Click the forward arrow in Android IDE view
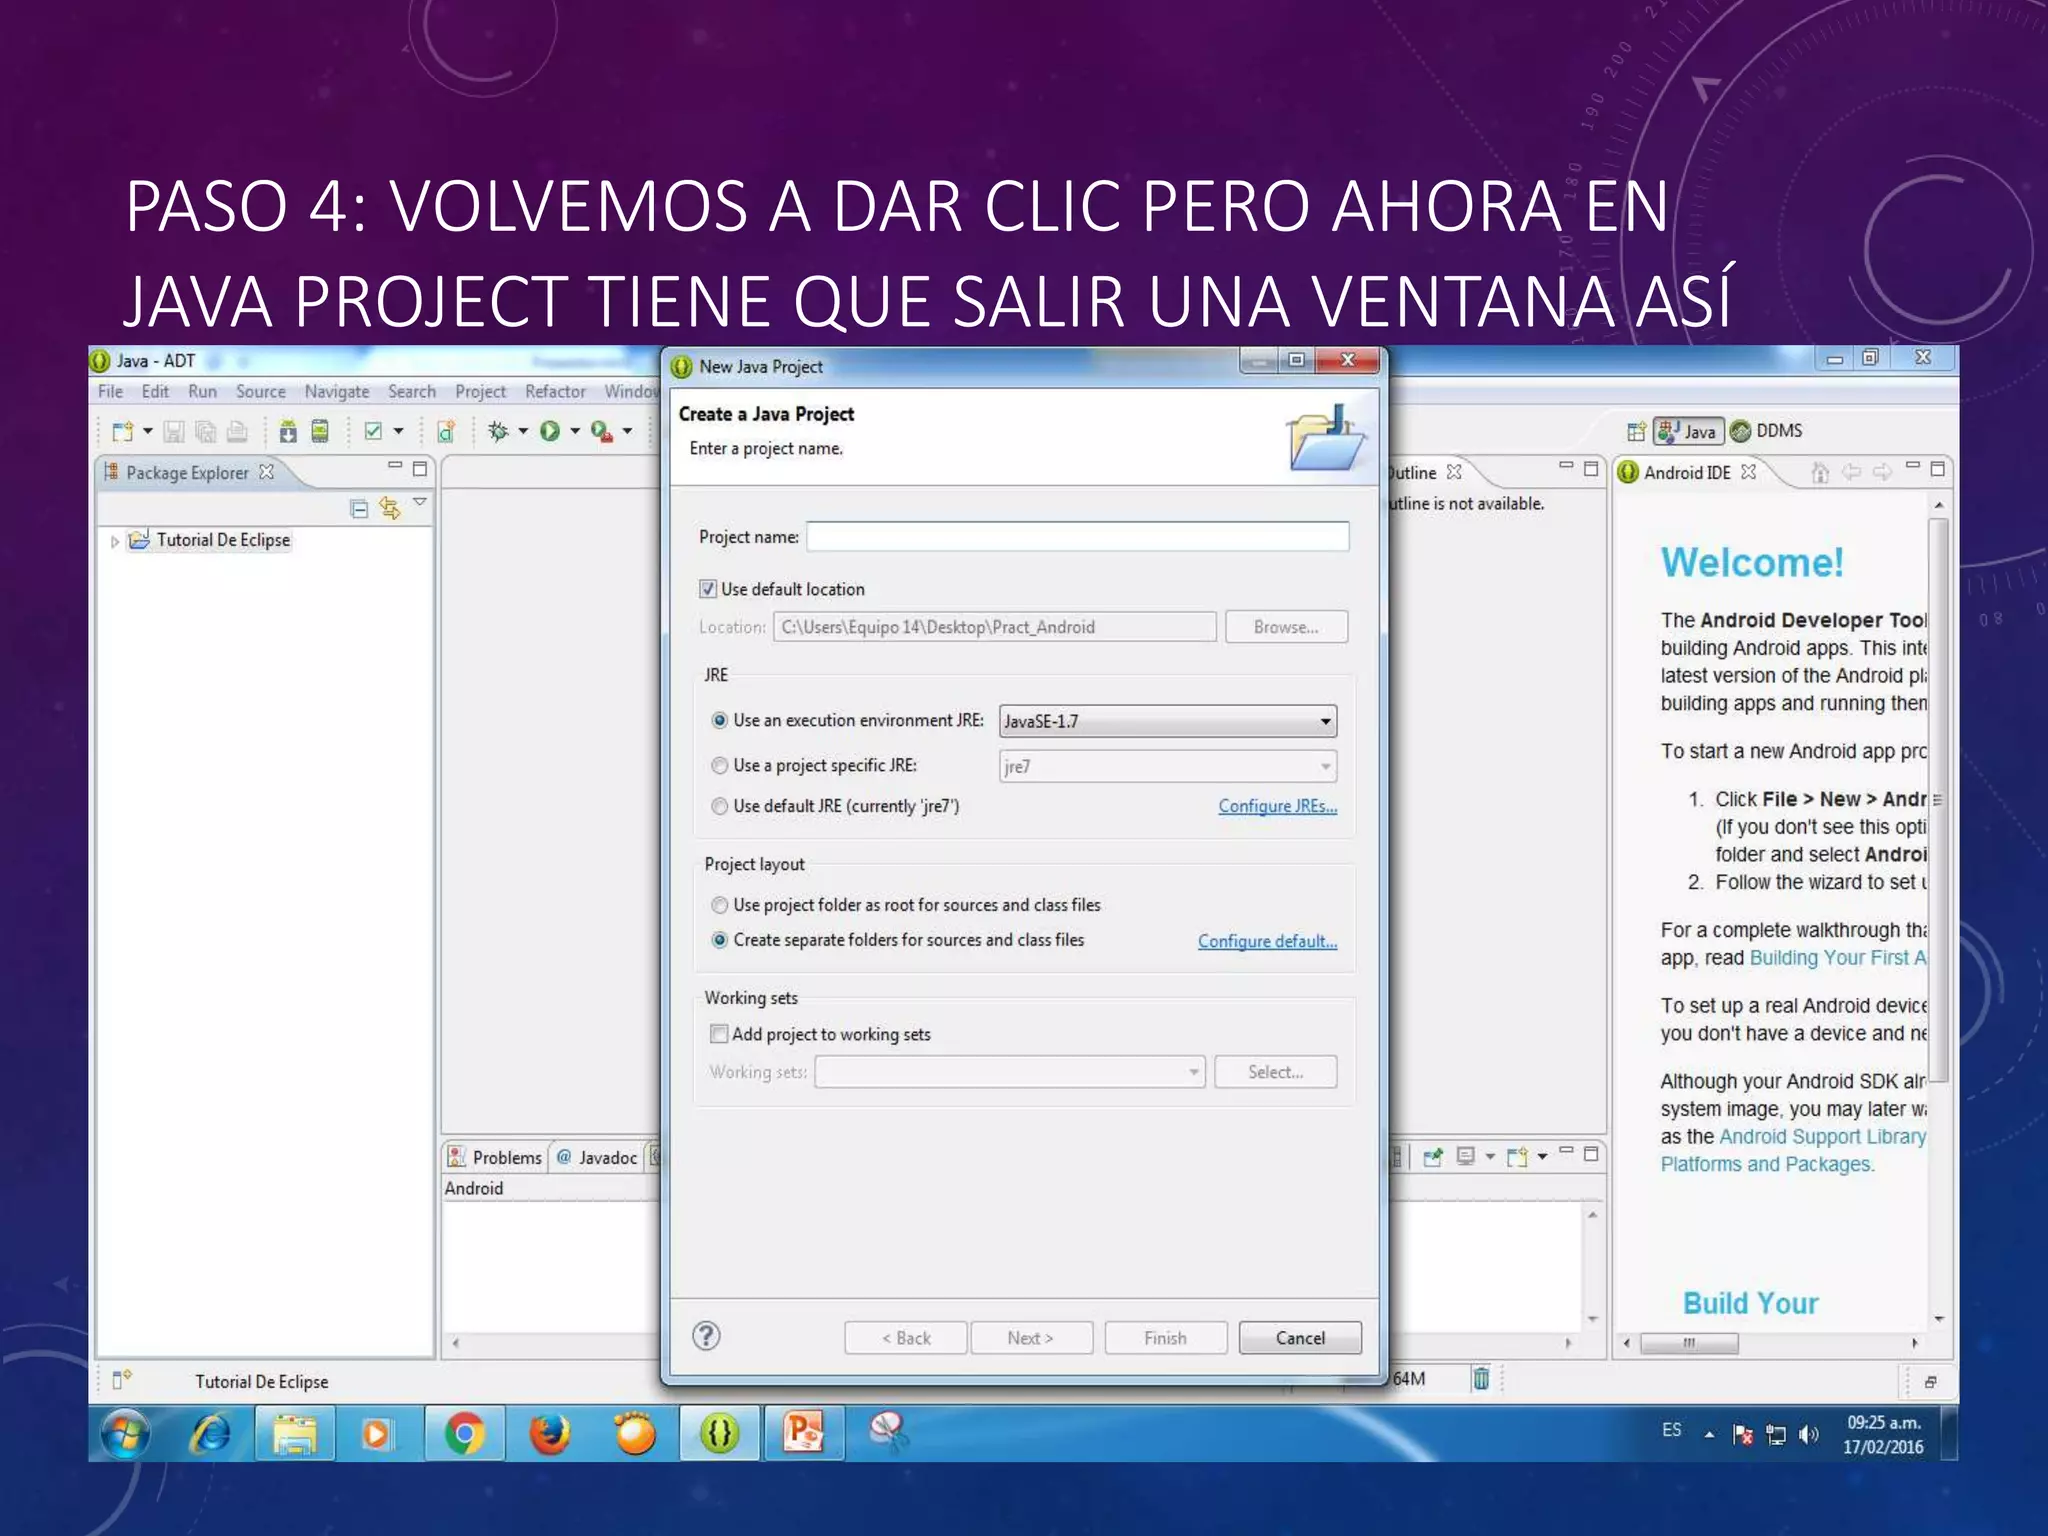Image resolution: width=2048 pixels, height=1536 pixels. [1883, 472]
